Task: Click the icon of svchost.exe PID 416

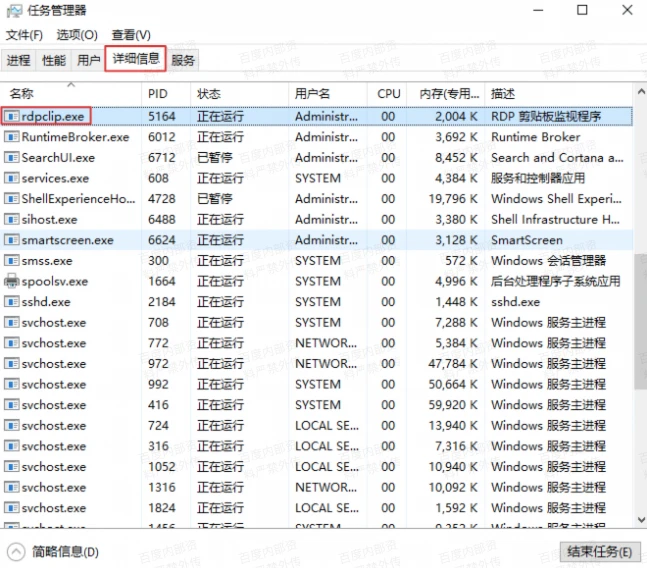Action: (x=12, y=405)
